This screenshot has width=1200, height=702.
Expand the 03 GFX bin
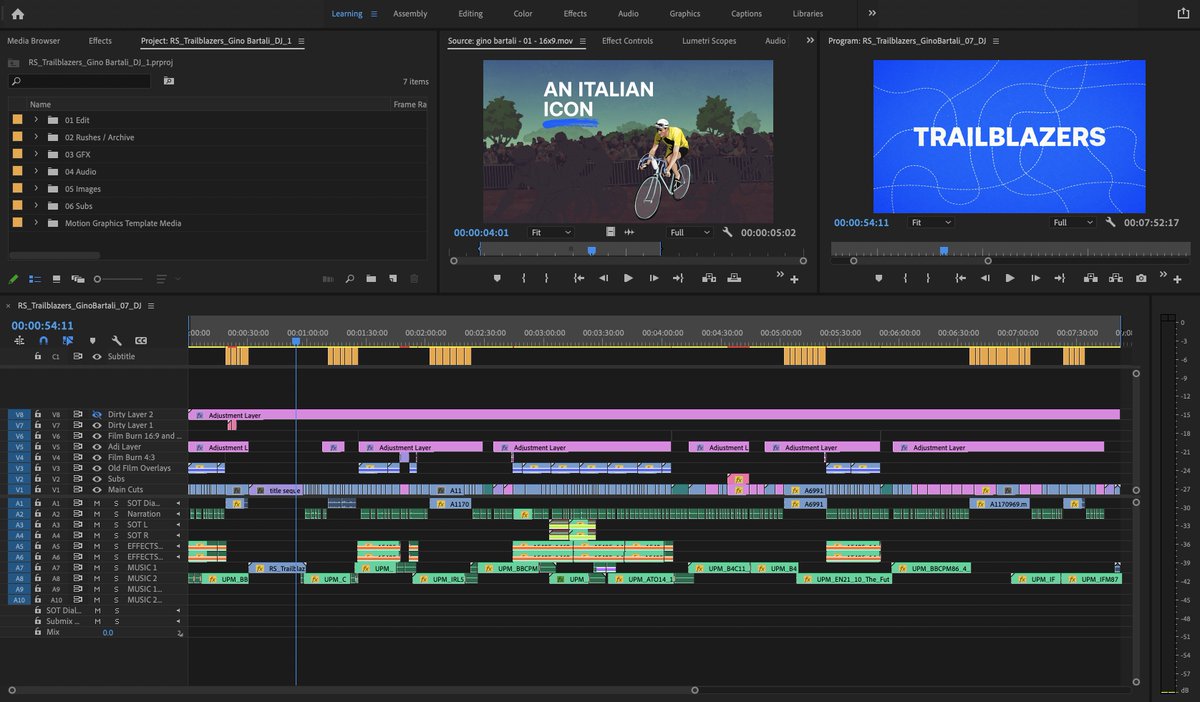point(36,154)
